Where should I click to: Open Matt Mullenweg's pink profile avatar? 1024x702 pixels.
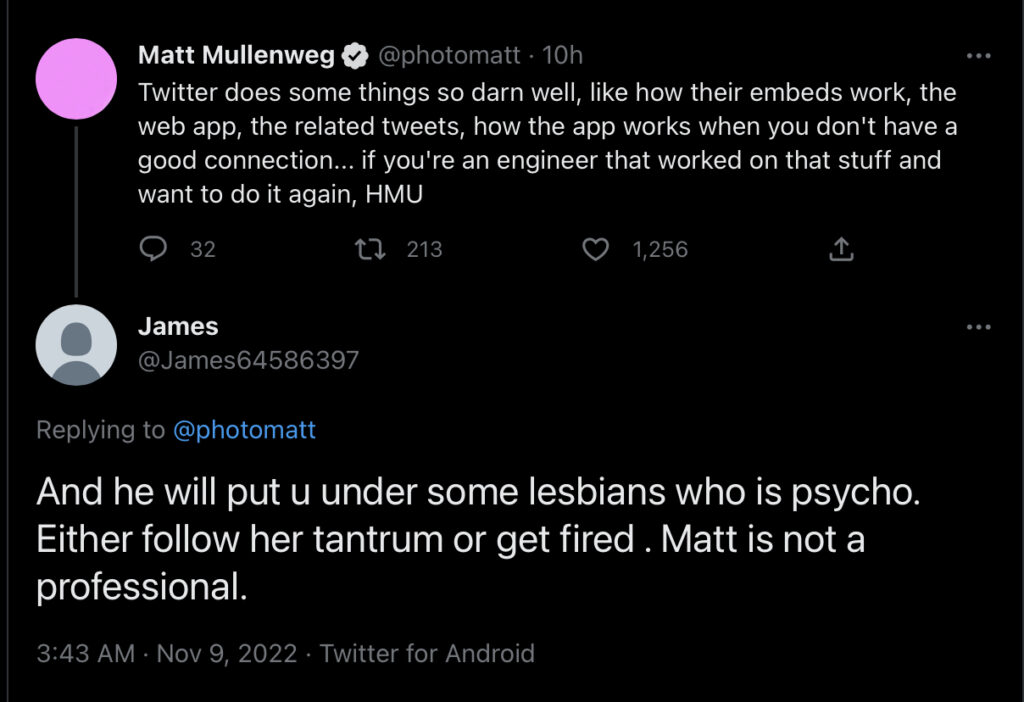click(x=76, y=78)
